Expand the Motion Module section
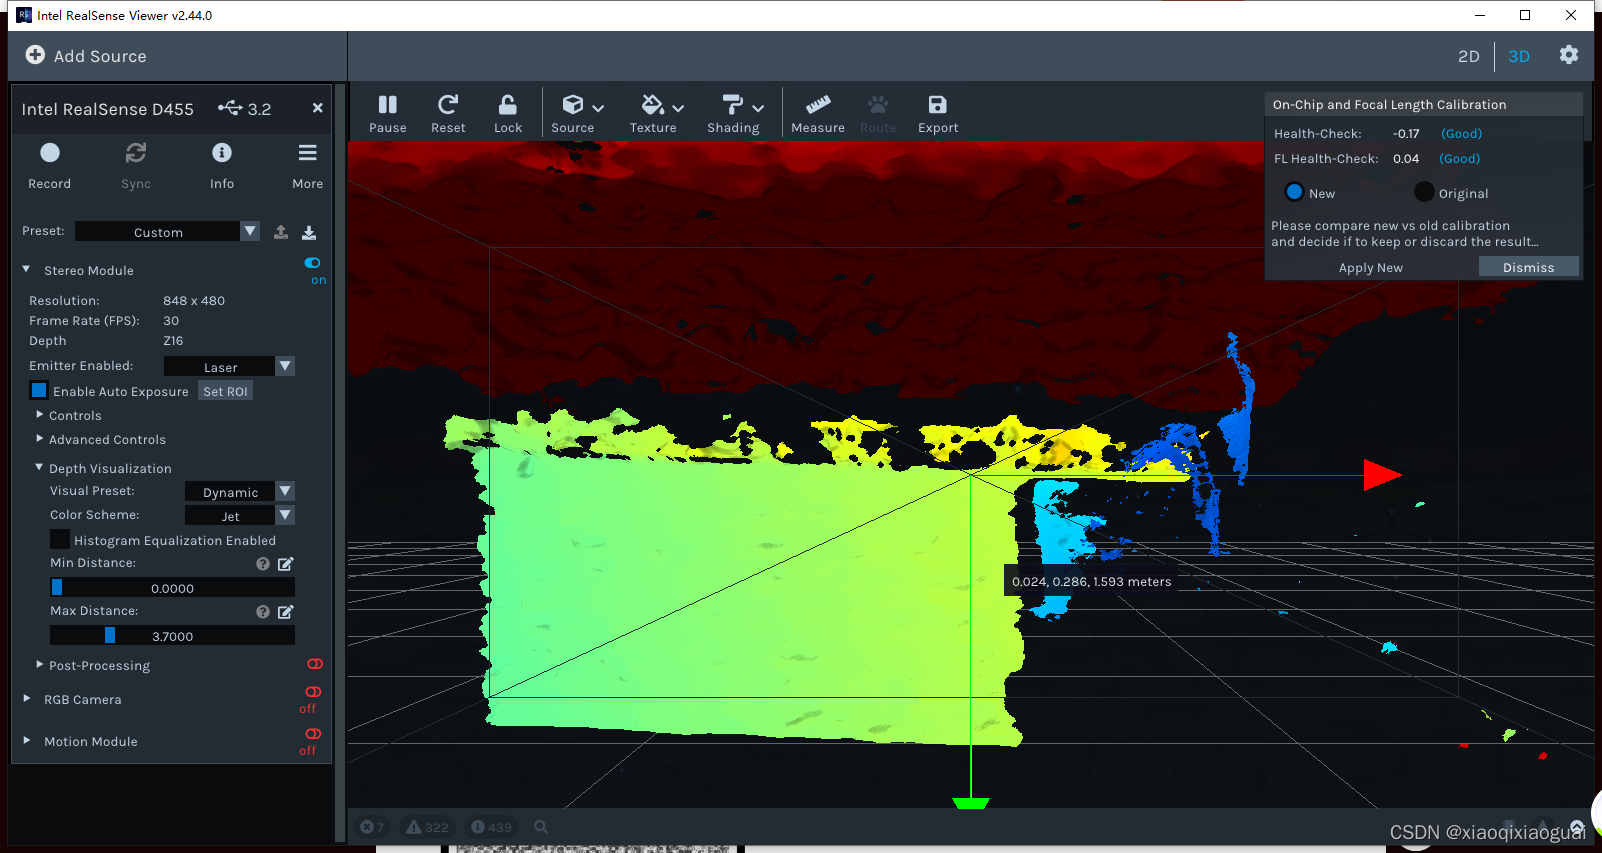Image resolution: width=1602 pixels, height=853 pixels. tap(27, 740)
